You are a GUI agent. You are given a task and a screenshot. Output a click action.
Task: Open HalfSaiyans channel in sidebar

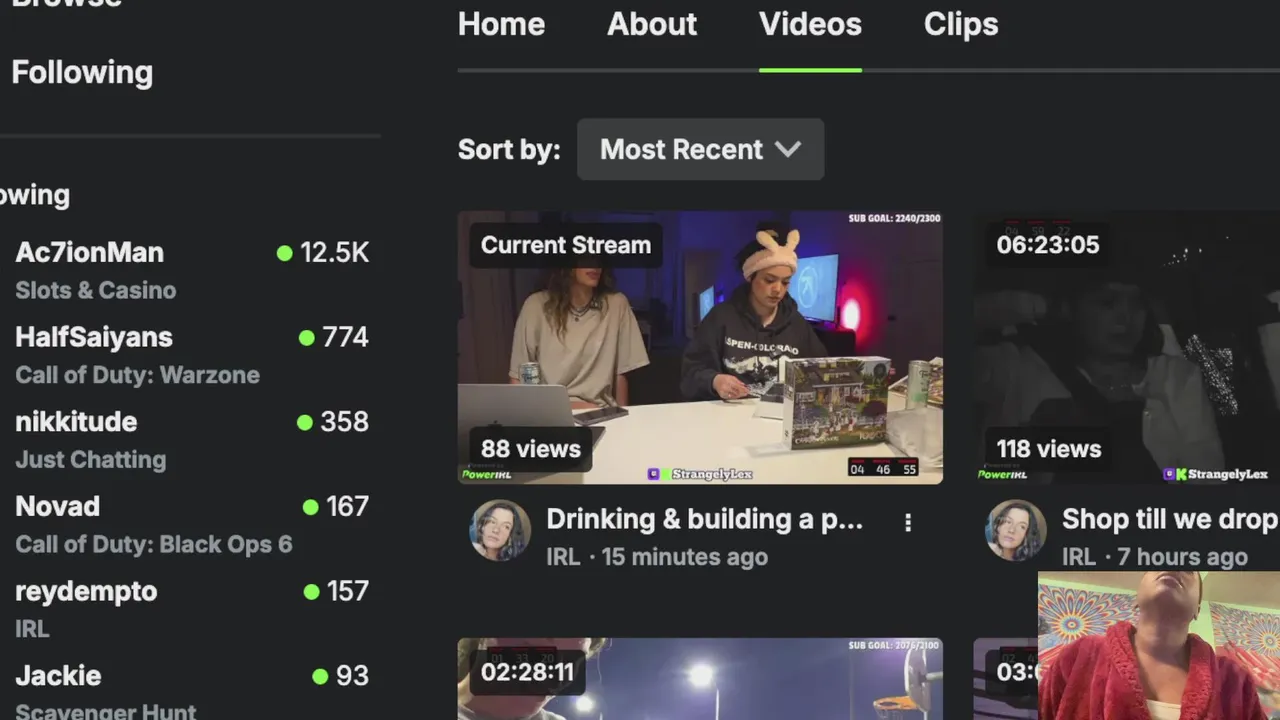pos(94,337)
